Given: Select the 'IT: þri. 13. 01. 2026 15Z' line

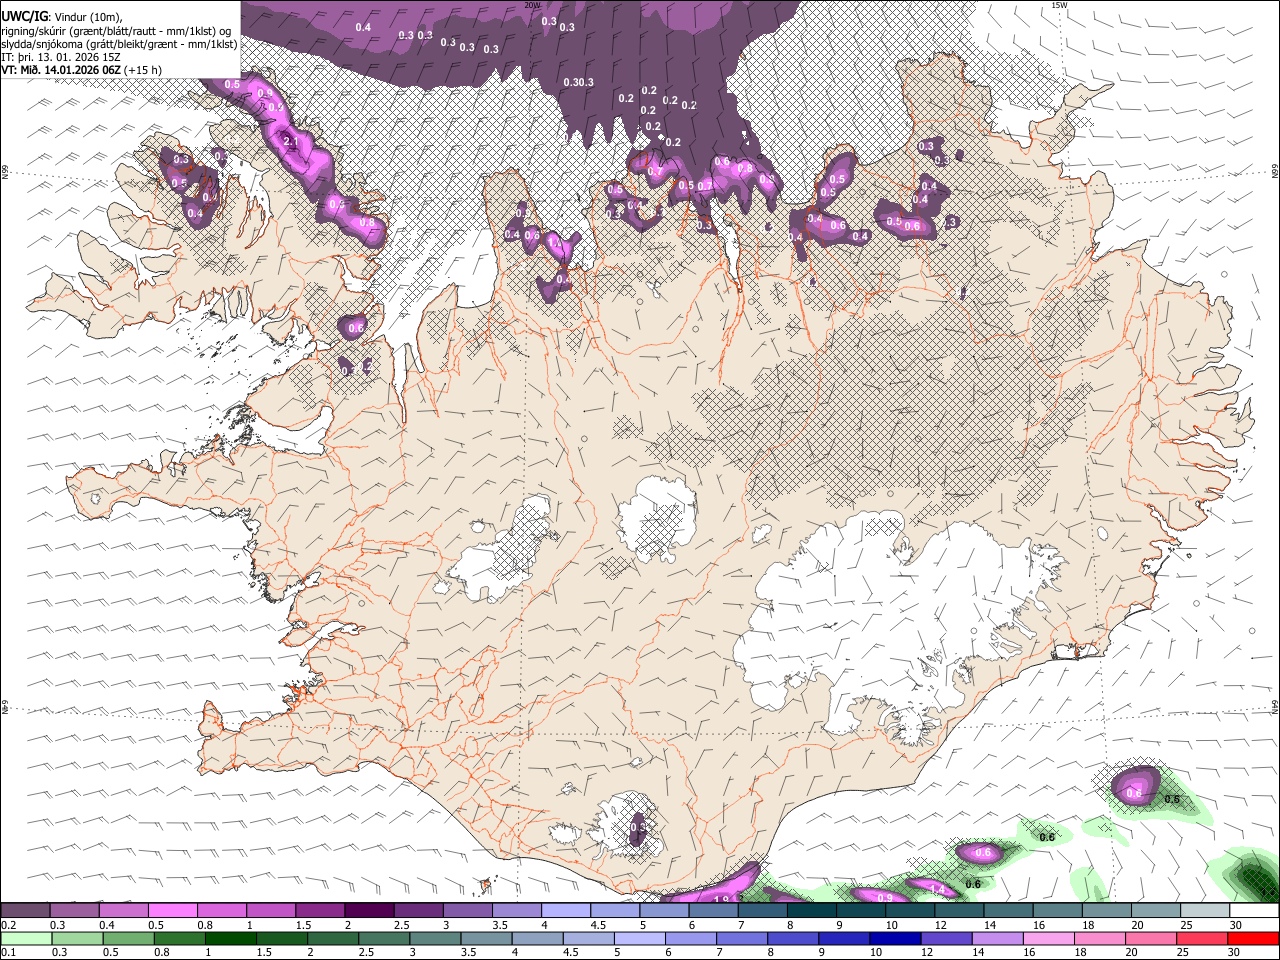Looking at the screenshot, I should pos(62,57).
